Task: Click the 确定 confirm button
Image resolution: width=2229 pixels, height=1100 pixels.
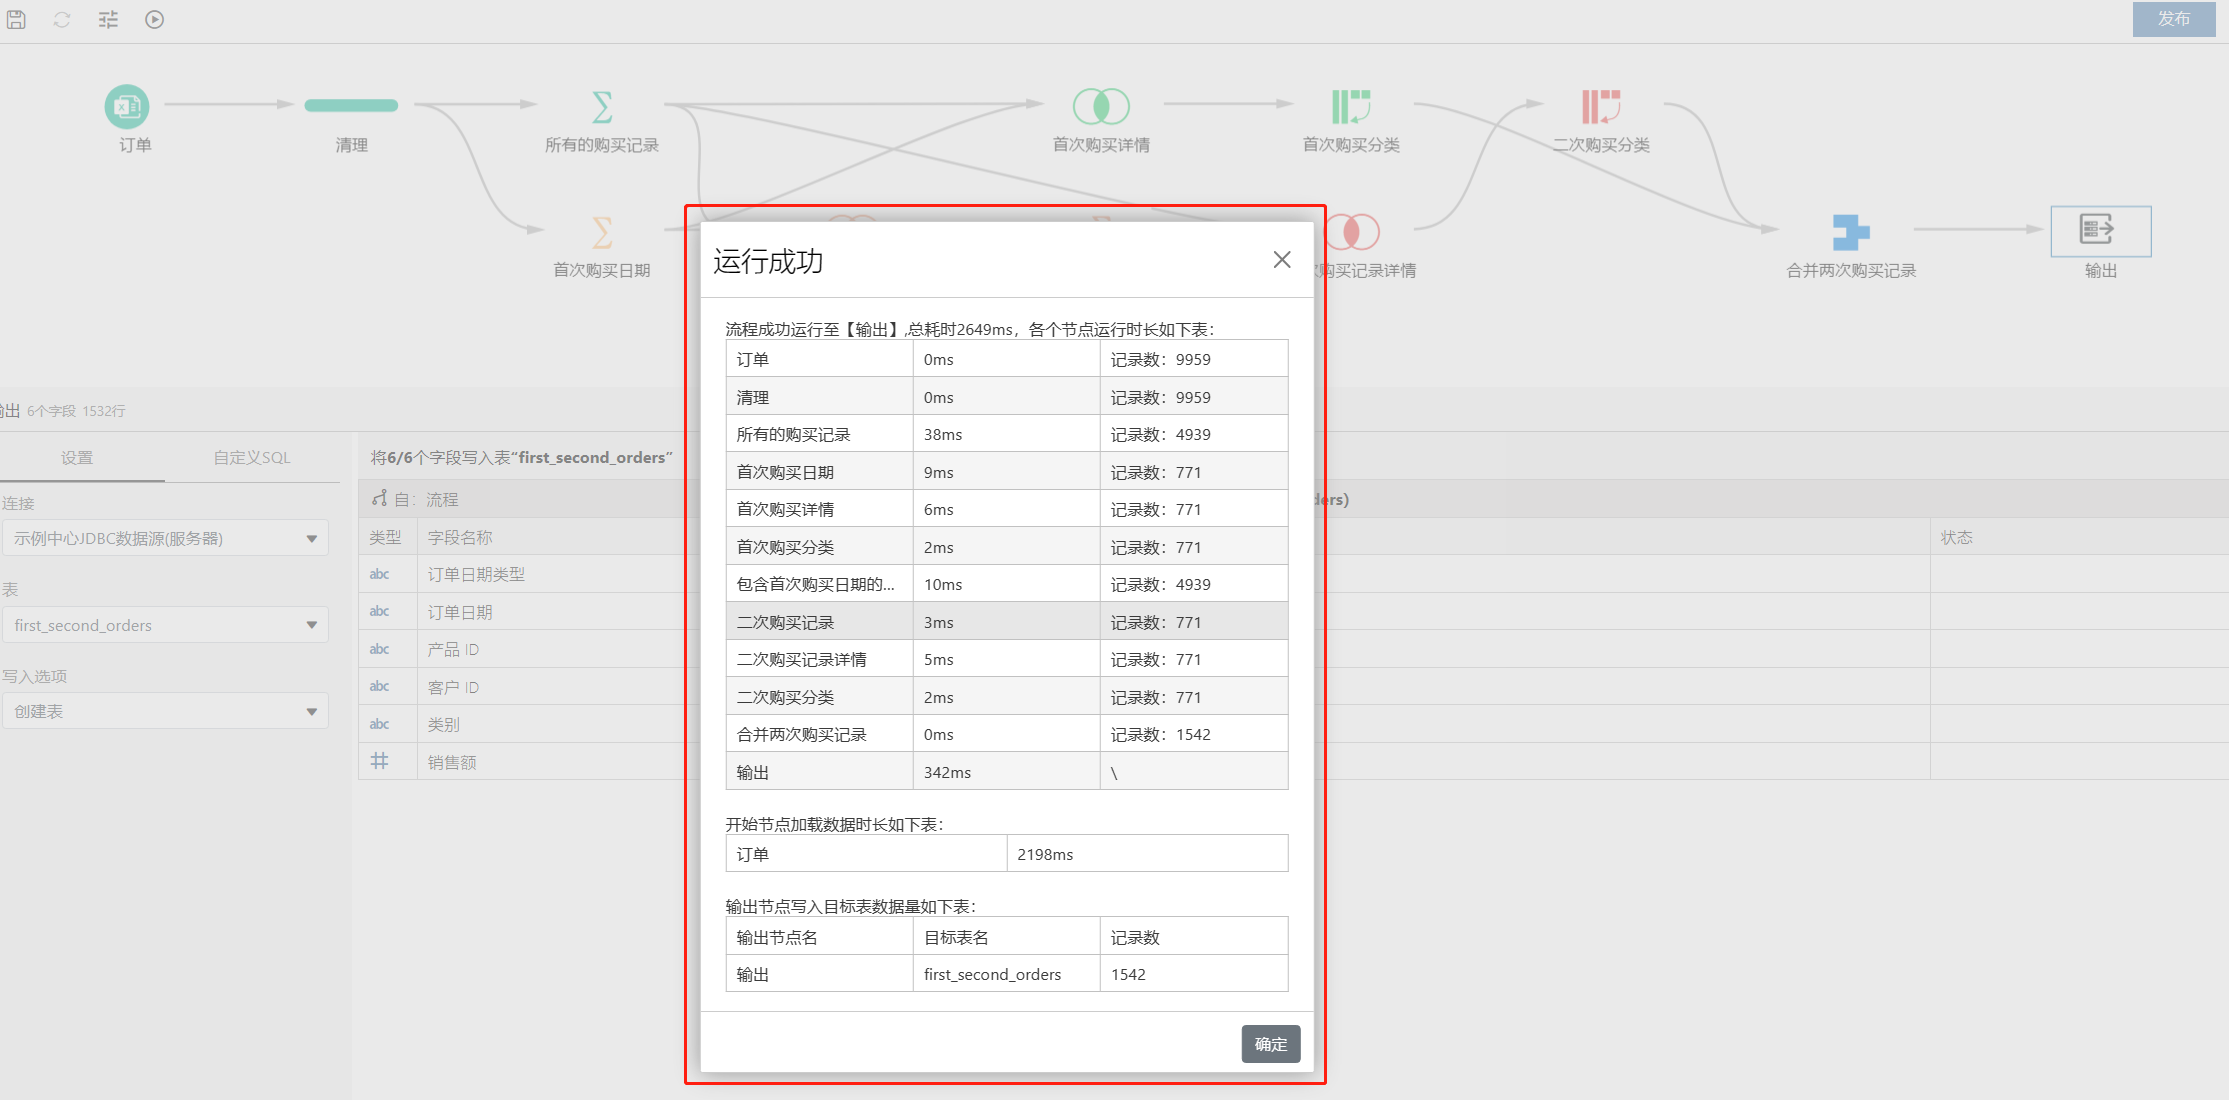Action: click(1271, 1044)
